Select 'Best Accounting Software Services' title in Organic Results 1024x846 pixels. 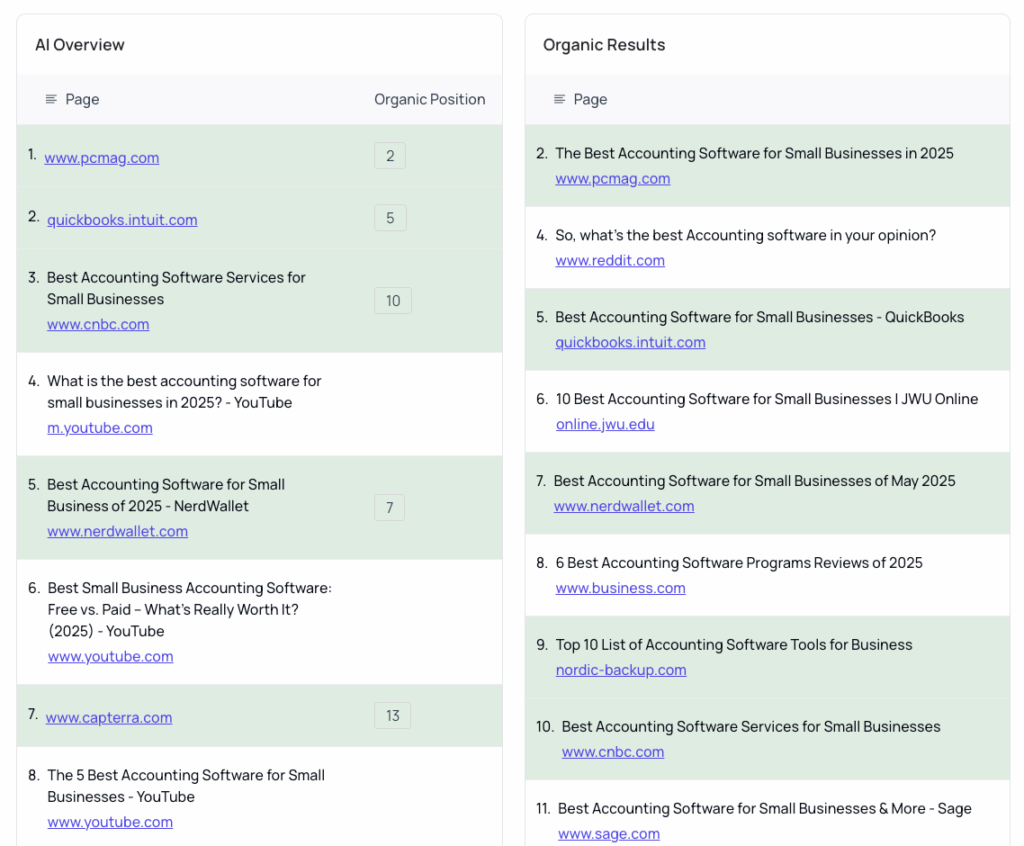pos(751,726)
